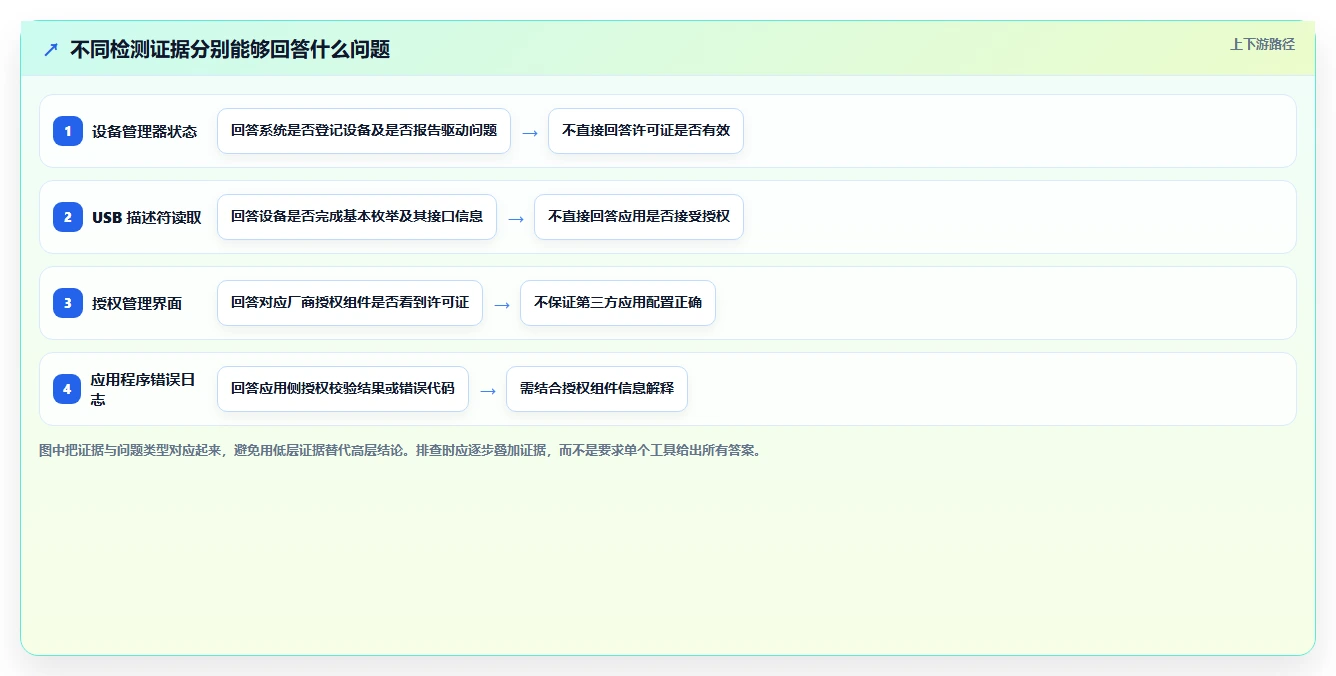This screenshot has width=1336, height=676.
Task: Click the arrow in the USB 描述符读取 row
Action: pos(516,218)
